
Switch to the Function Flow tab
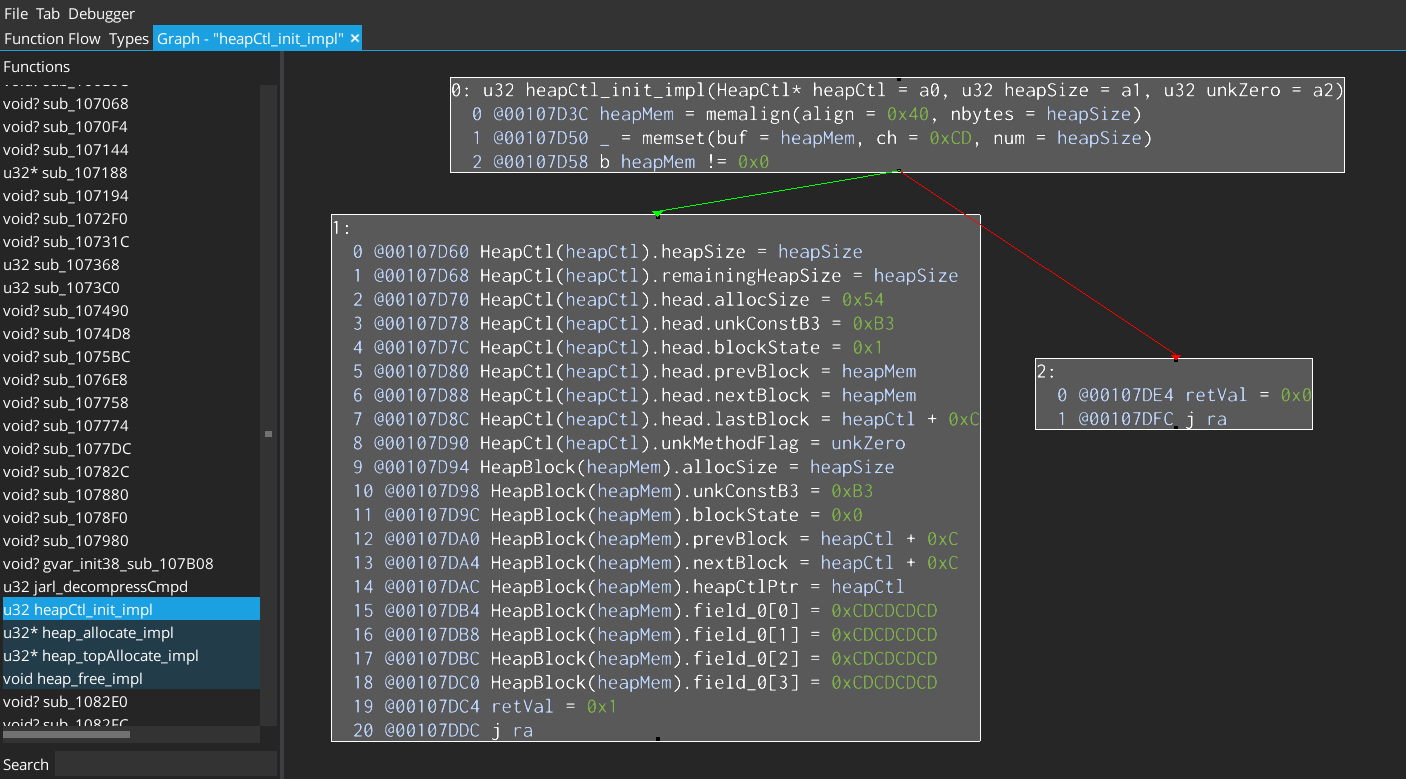pyautogui.click(x=52, y=38)
